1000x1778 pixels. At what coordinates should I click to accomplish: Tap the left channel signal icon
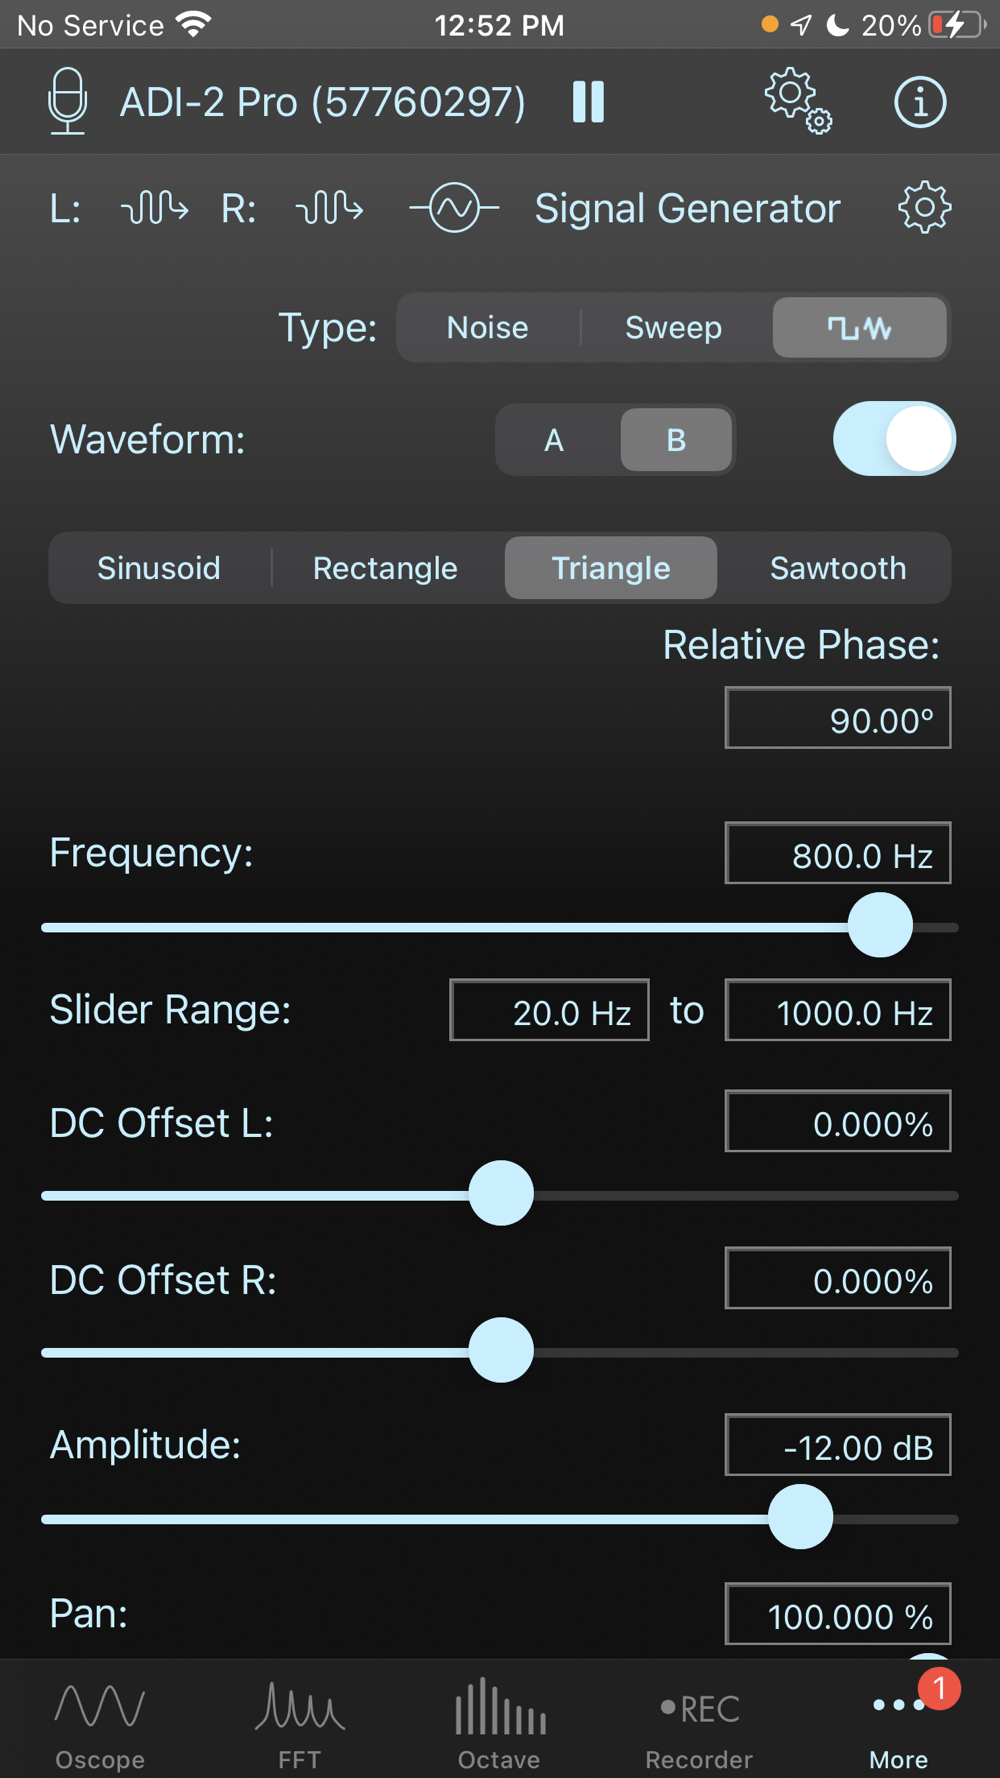pyautogui.click(x=154, y=208)
